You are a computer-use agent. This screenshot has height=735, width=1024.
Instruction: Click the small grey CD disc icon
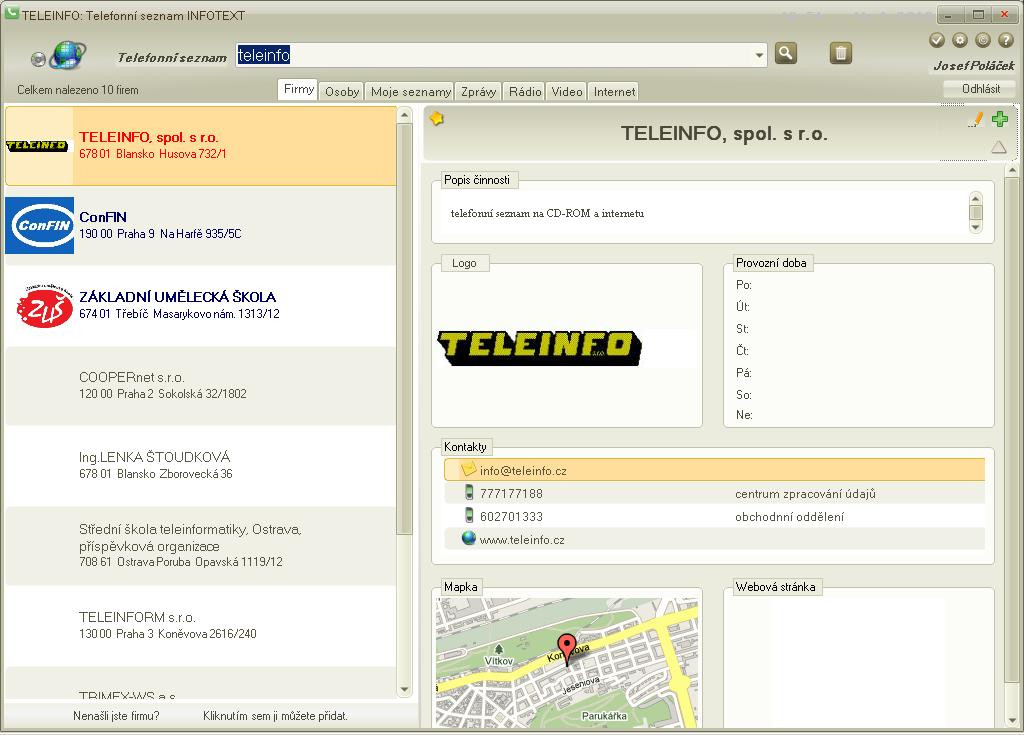point(38,59)
